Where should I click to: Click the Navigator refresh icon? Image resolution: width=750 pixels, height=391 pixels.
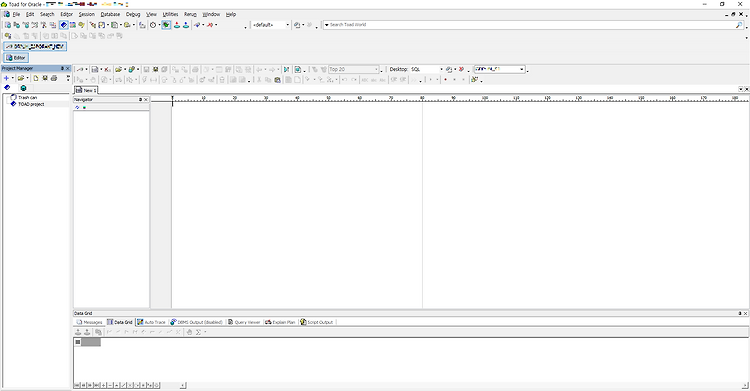[77, 108]
